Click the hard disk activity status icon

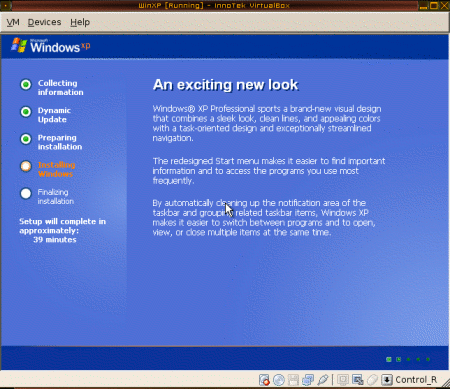click(x=264, y=380)
